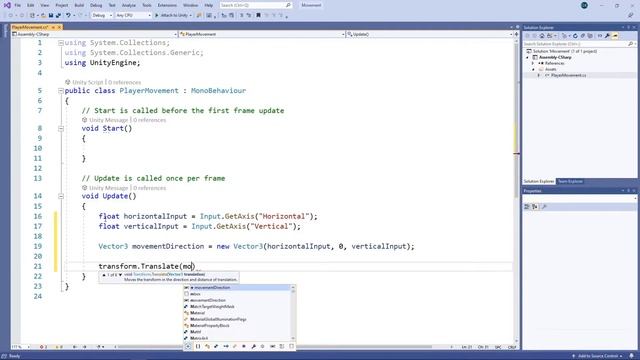640x360 pixels.
Task: Click the Visual Studio logo icon
Action: tap(7, 5)
